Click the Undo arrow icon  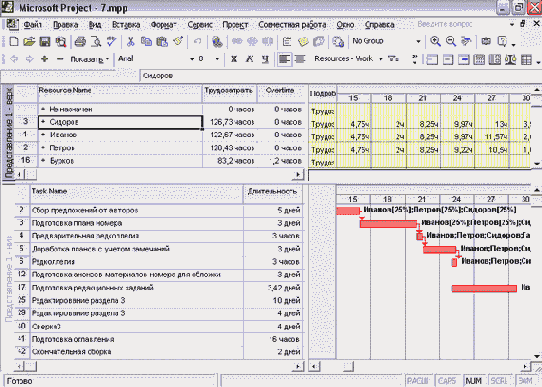pos(197,42)
